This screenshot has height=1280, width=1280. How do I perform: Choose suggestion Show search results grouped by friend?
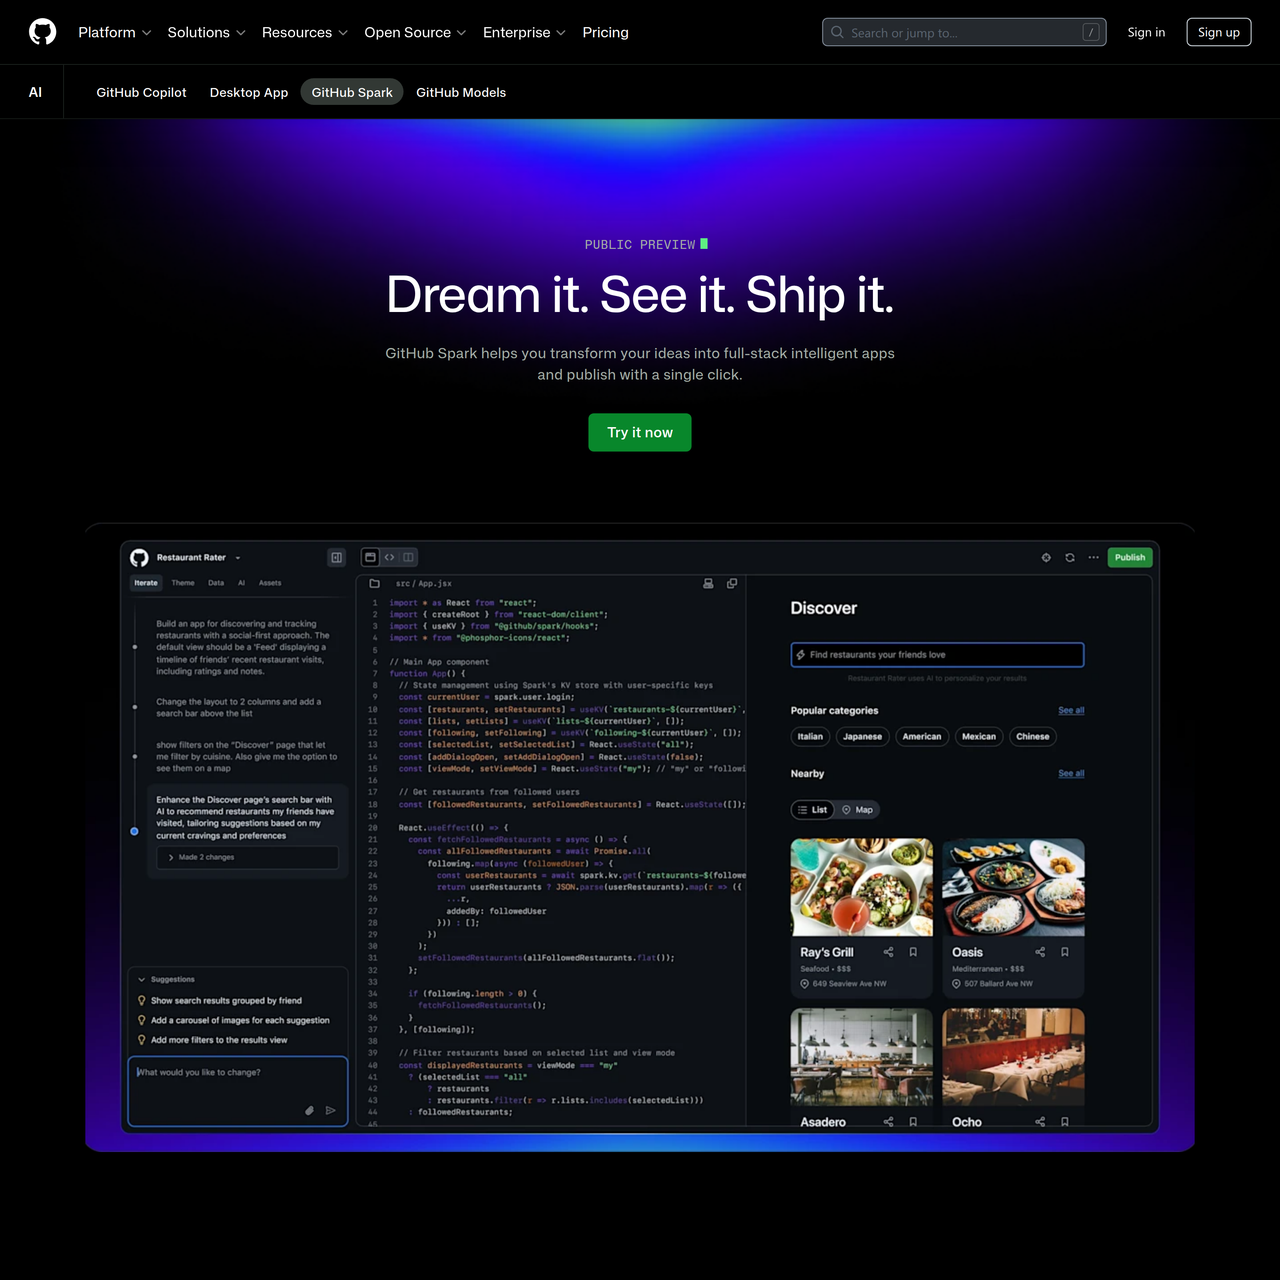point(226,1001)
